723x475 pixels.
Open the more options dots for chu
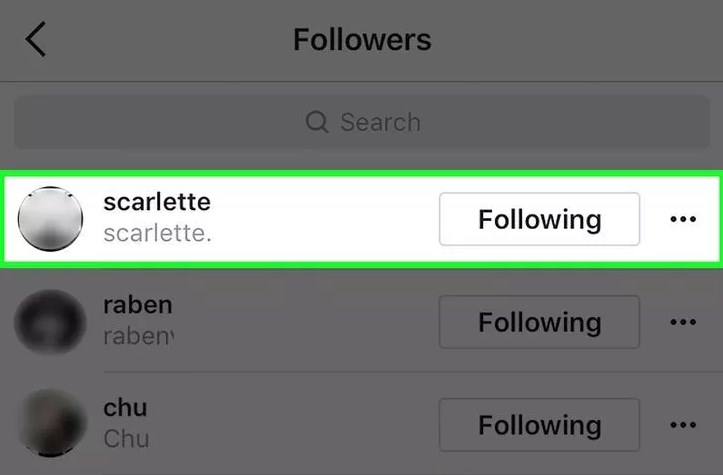pyautogui.click(x=683, y=425)
